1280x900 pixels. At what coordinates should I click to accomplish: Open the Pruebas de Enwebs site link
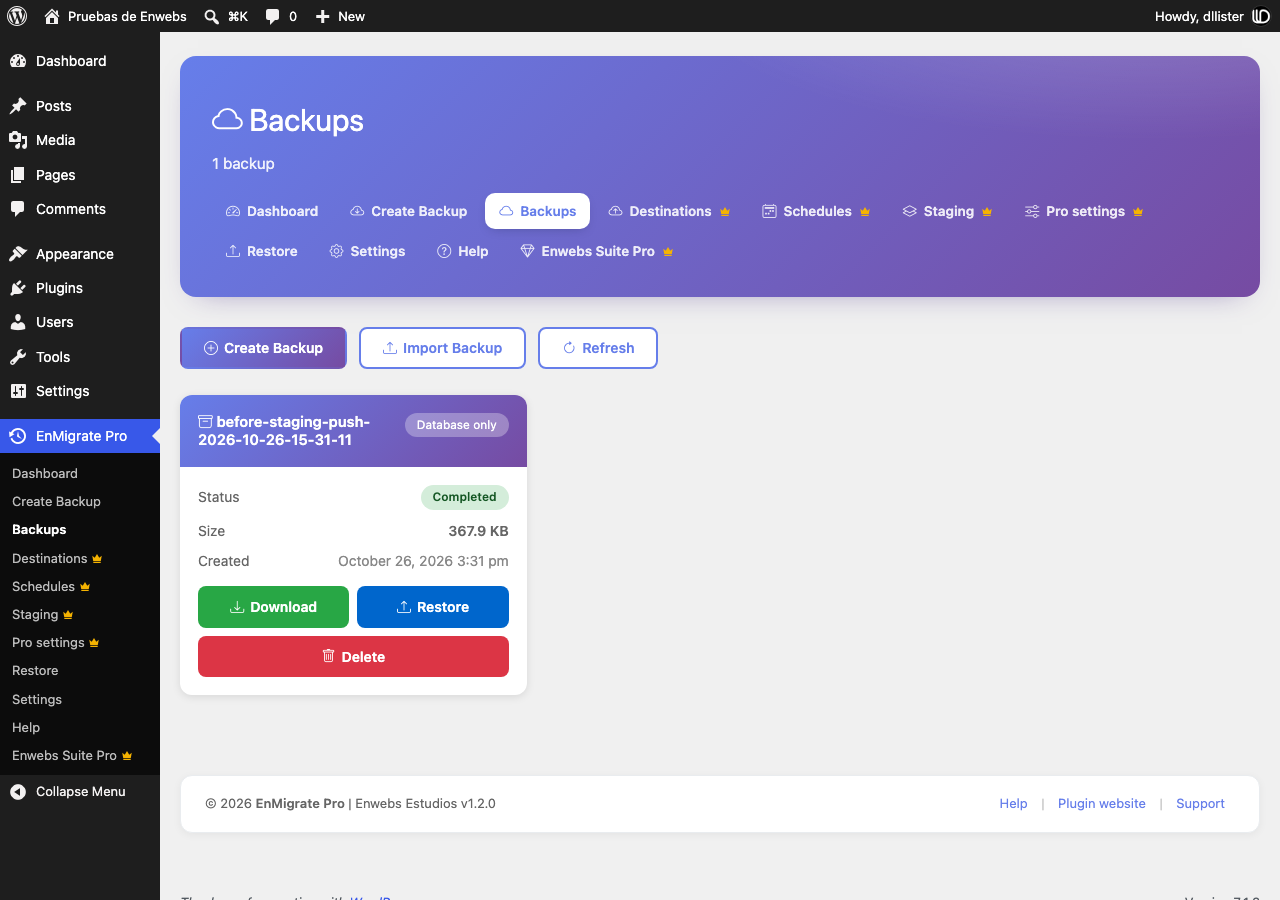coord(116,16)
